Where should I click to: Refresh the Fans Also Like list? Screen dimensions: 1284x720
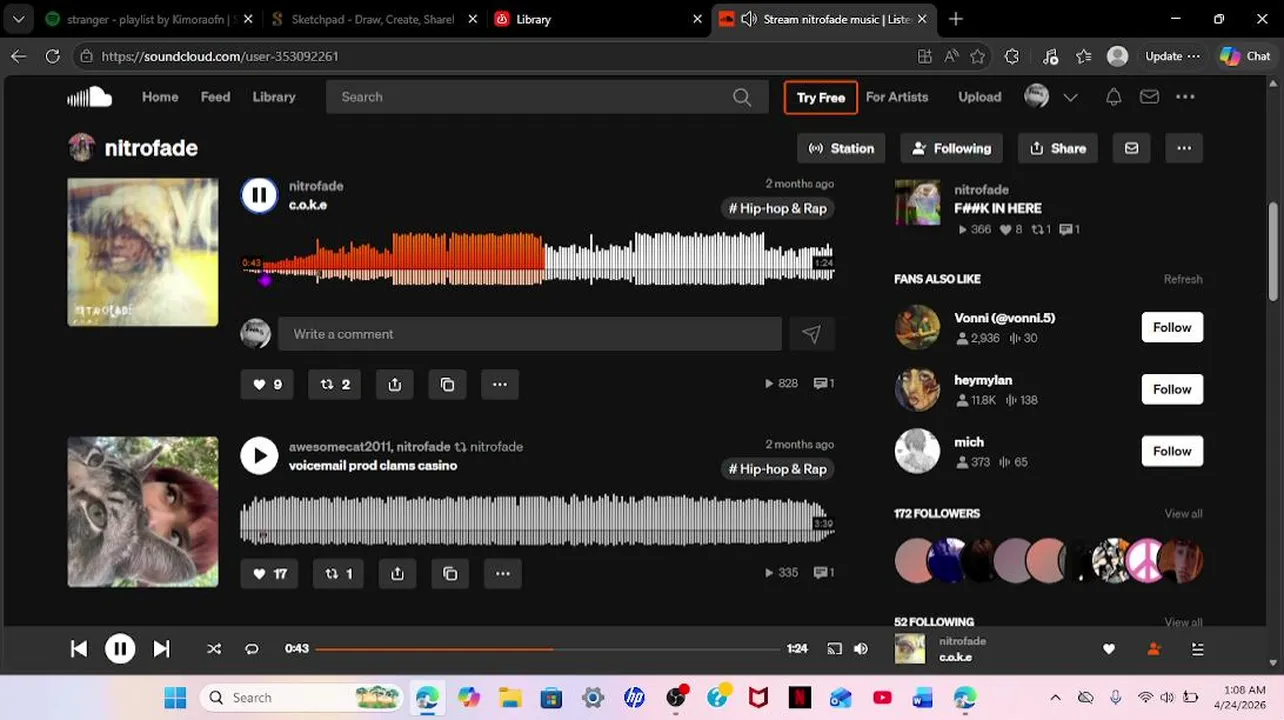point(1183,279)
